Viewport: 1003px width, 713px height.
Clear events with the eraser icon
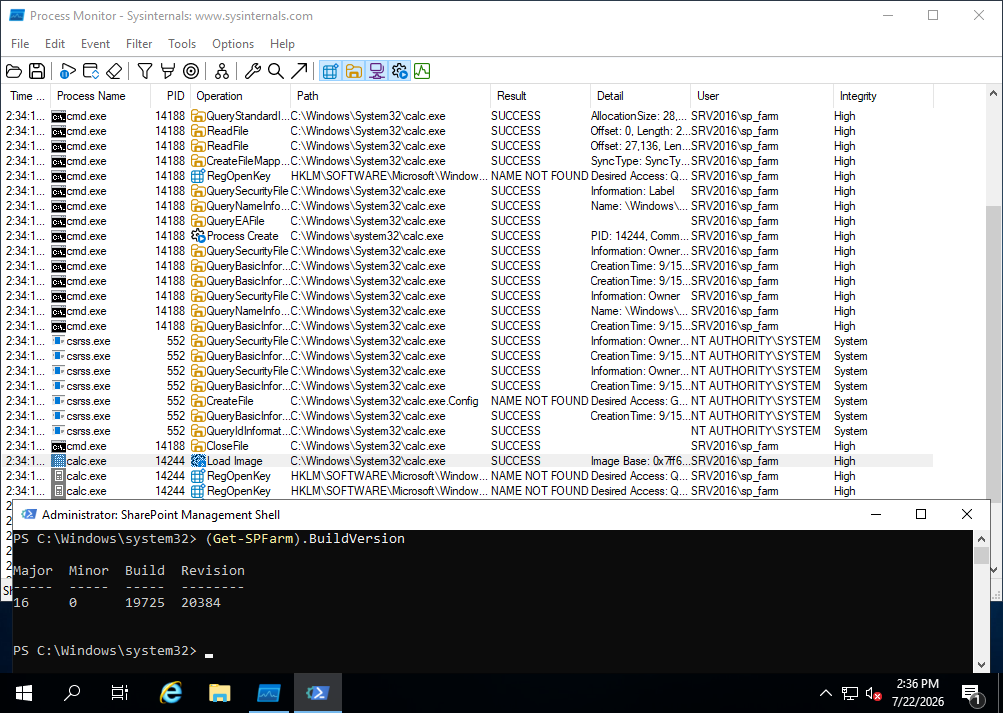point(114,71)
